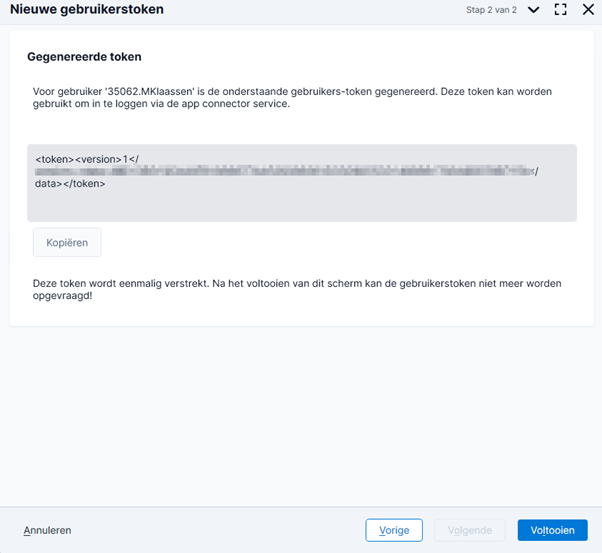Click the 'Nieuwe gebruikerstoken' dialog title
602x553 pixels.
tap(87, 10)
